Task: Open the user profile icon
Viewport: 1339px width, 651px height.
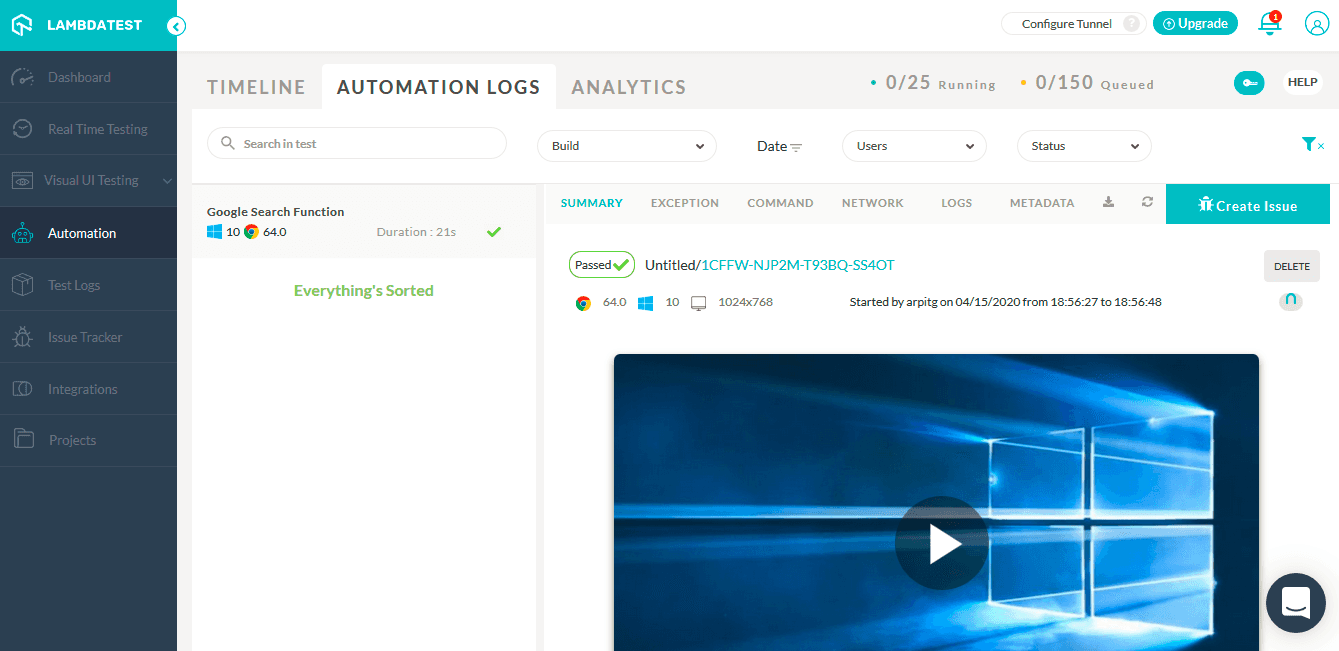Action: coord(1316,24)
